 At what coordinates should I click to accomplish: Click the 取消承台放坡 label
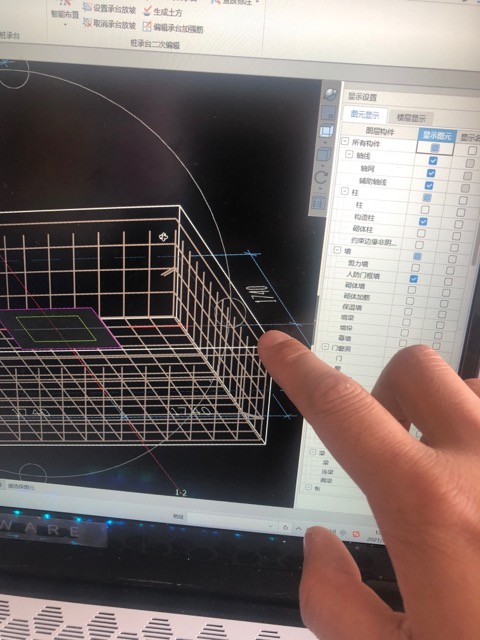pos(115,24)
